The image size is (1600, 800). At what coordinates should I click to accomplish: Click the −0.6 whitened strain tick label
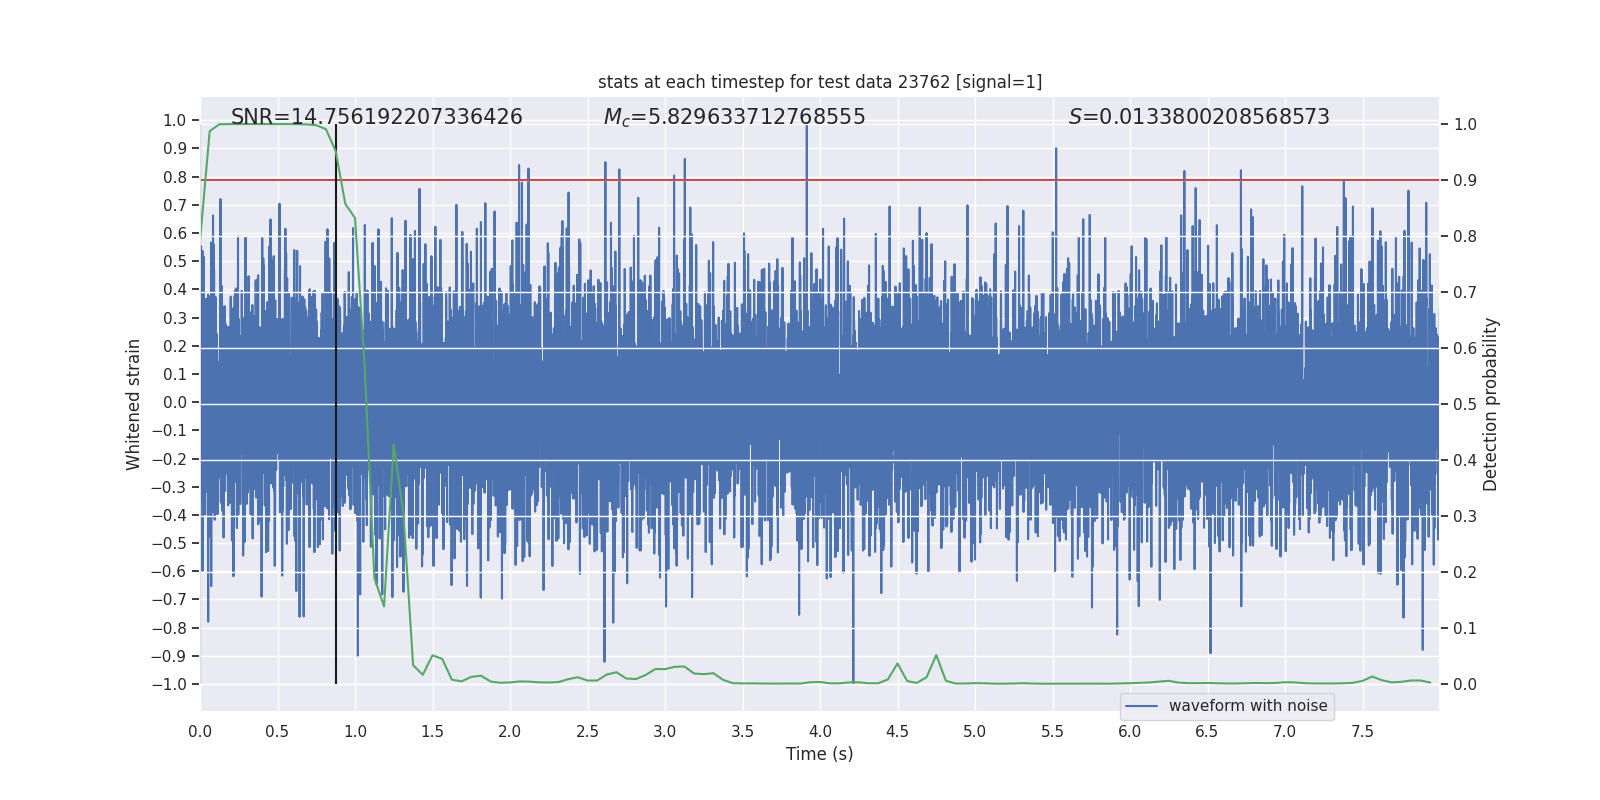tap(169, 571)
